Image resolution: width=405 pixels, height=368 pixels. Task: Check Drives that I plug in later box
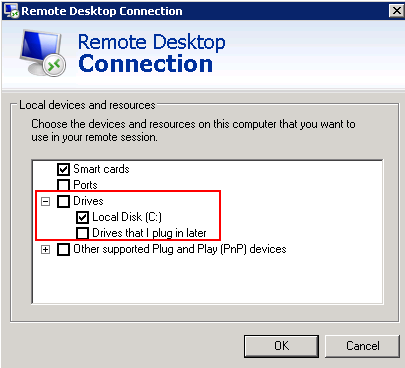[82, 233]
